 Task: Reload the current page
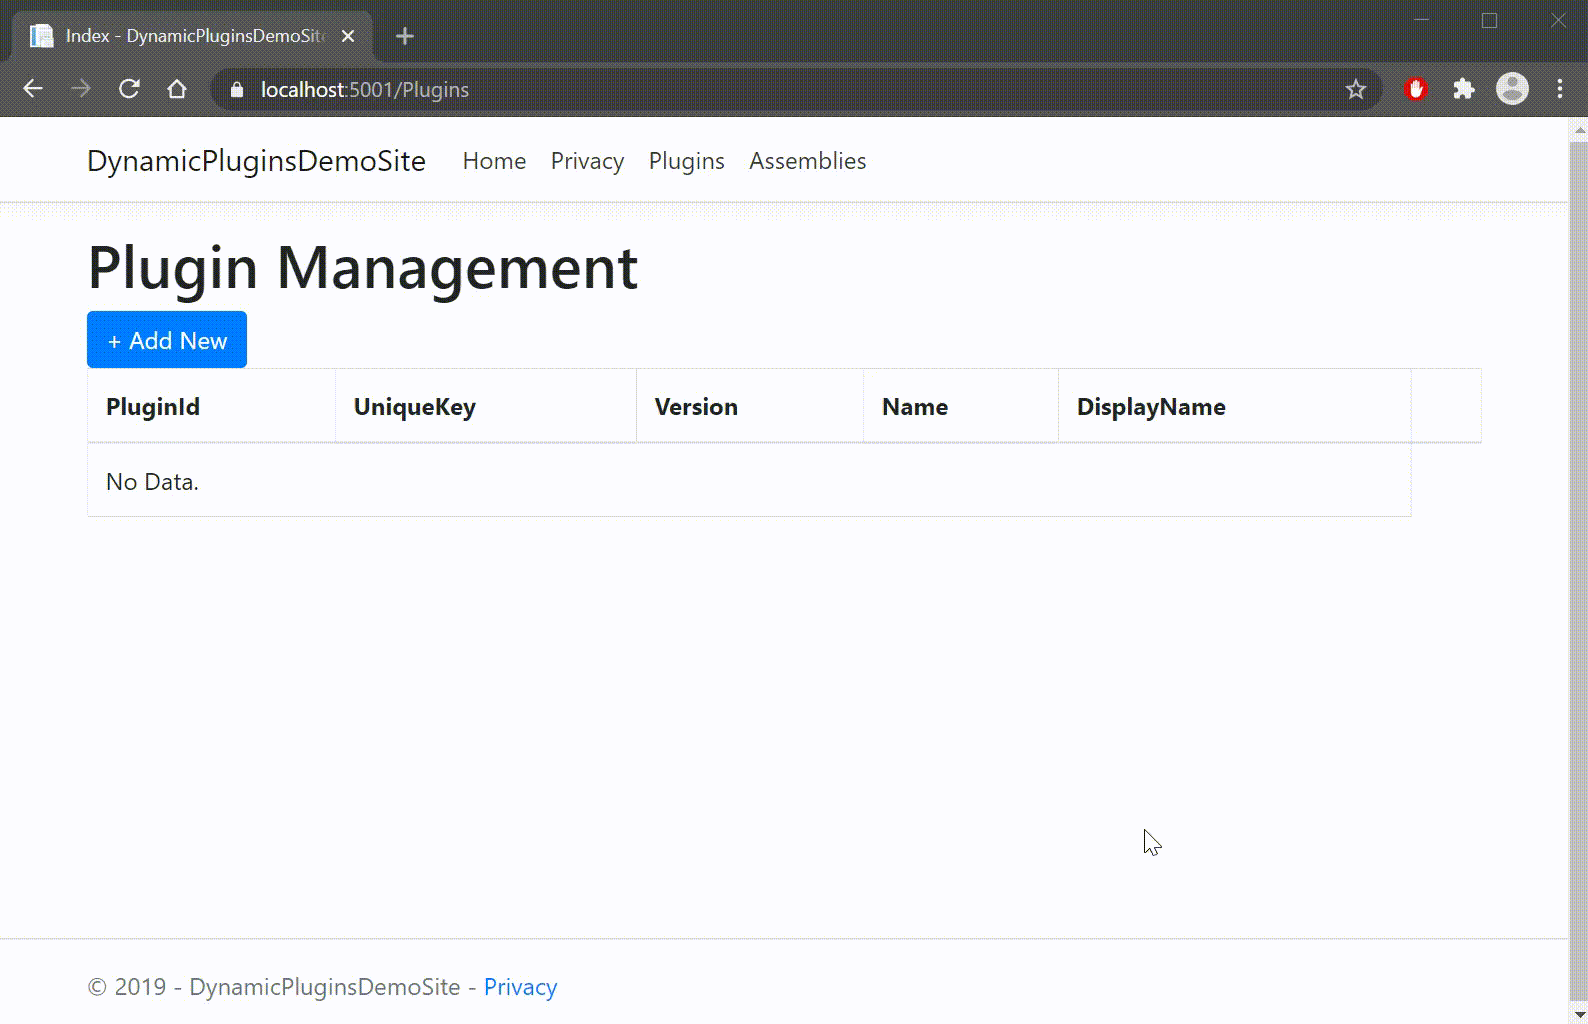tap(129, 89)
